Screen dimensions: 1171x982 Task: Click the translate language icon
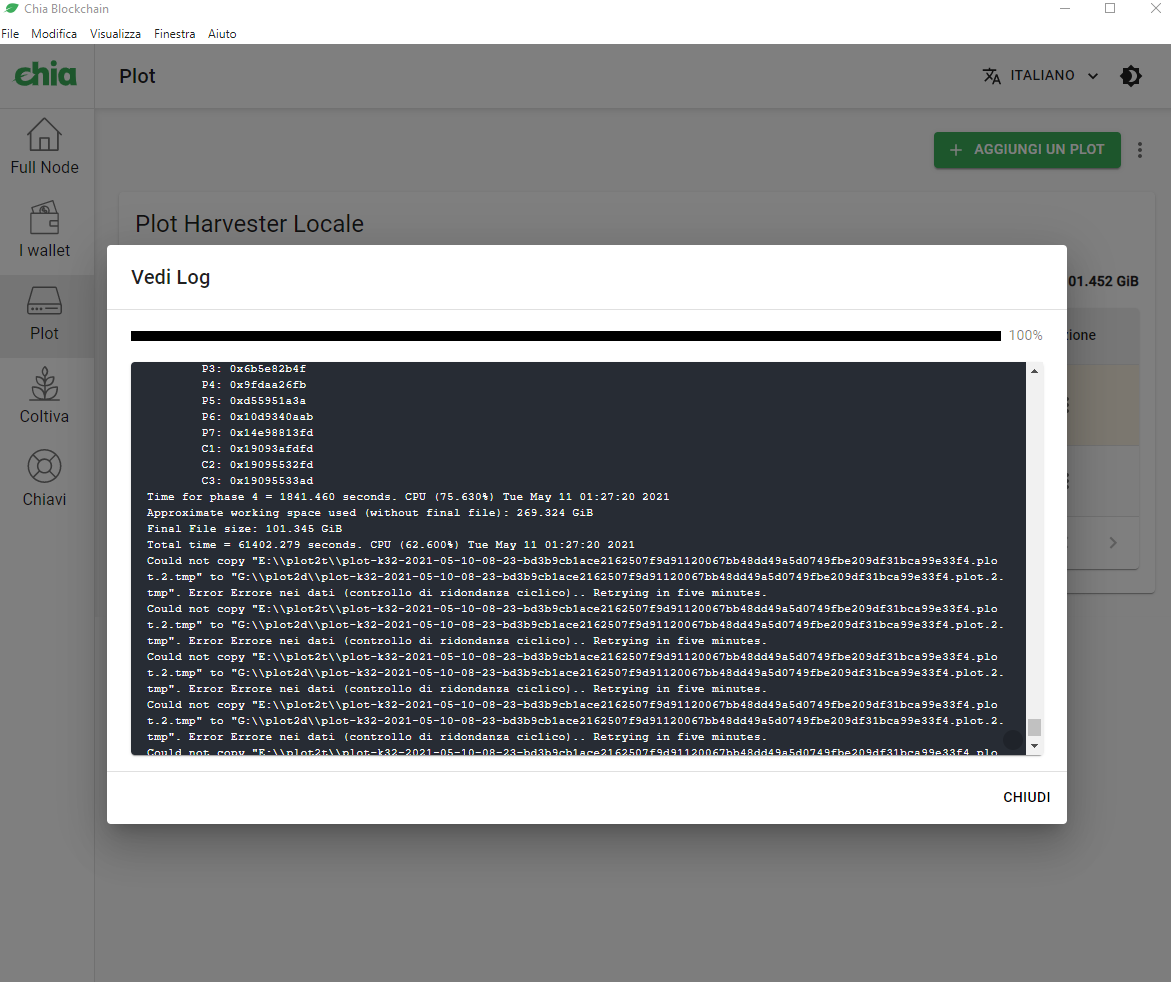[991, 75]
